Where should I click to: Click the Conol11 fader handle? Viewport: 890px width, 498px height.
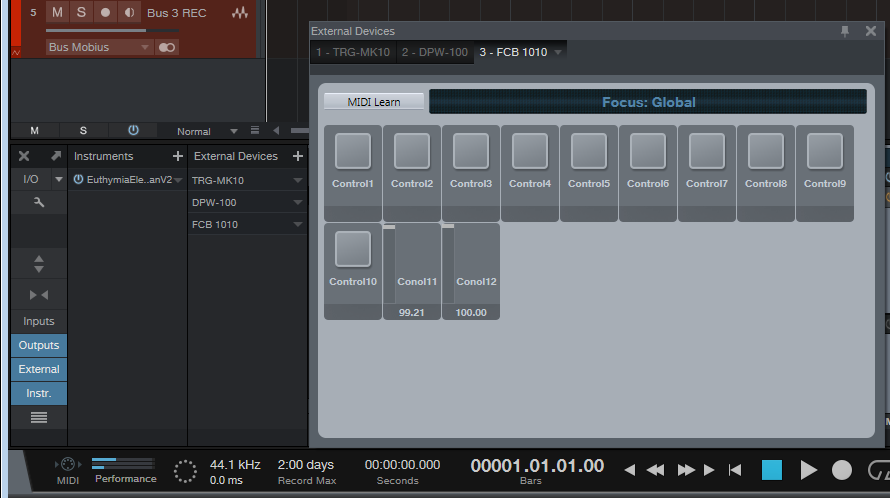pos(389,227)
